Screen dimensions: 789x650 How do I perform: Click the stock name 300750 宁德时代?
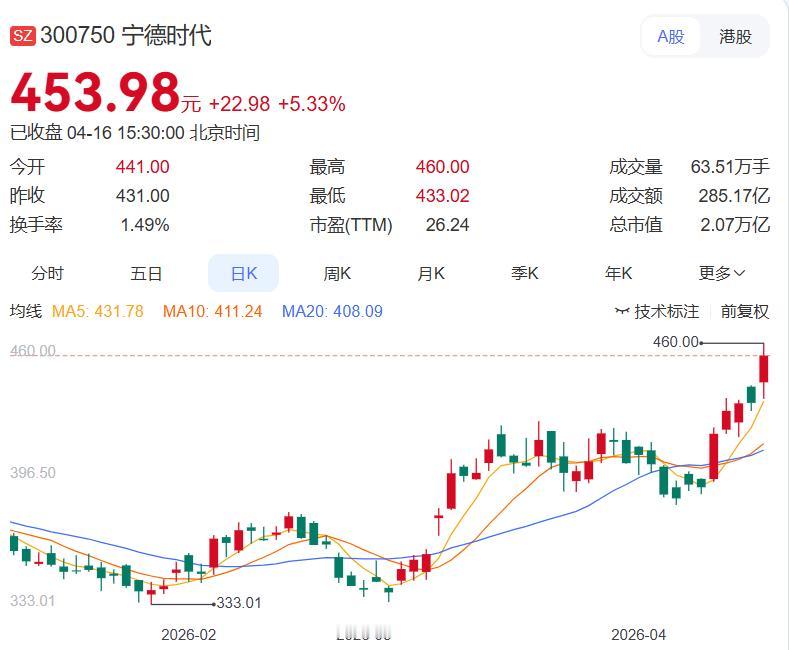[x=126, y=36]
